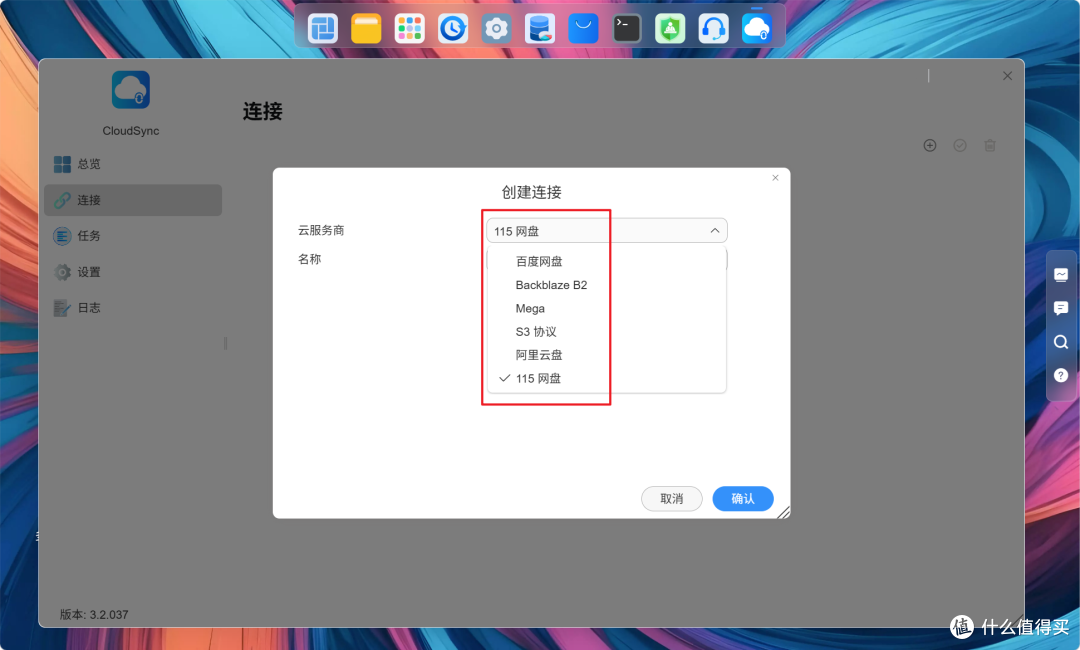Image resolution: width=1080 pixels, height=650 pixels.
Task: Open 任务 tasks in sidebar
Action: tap(133, 235)
